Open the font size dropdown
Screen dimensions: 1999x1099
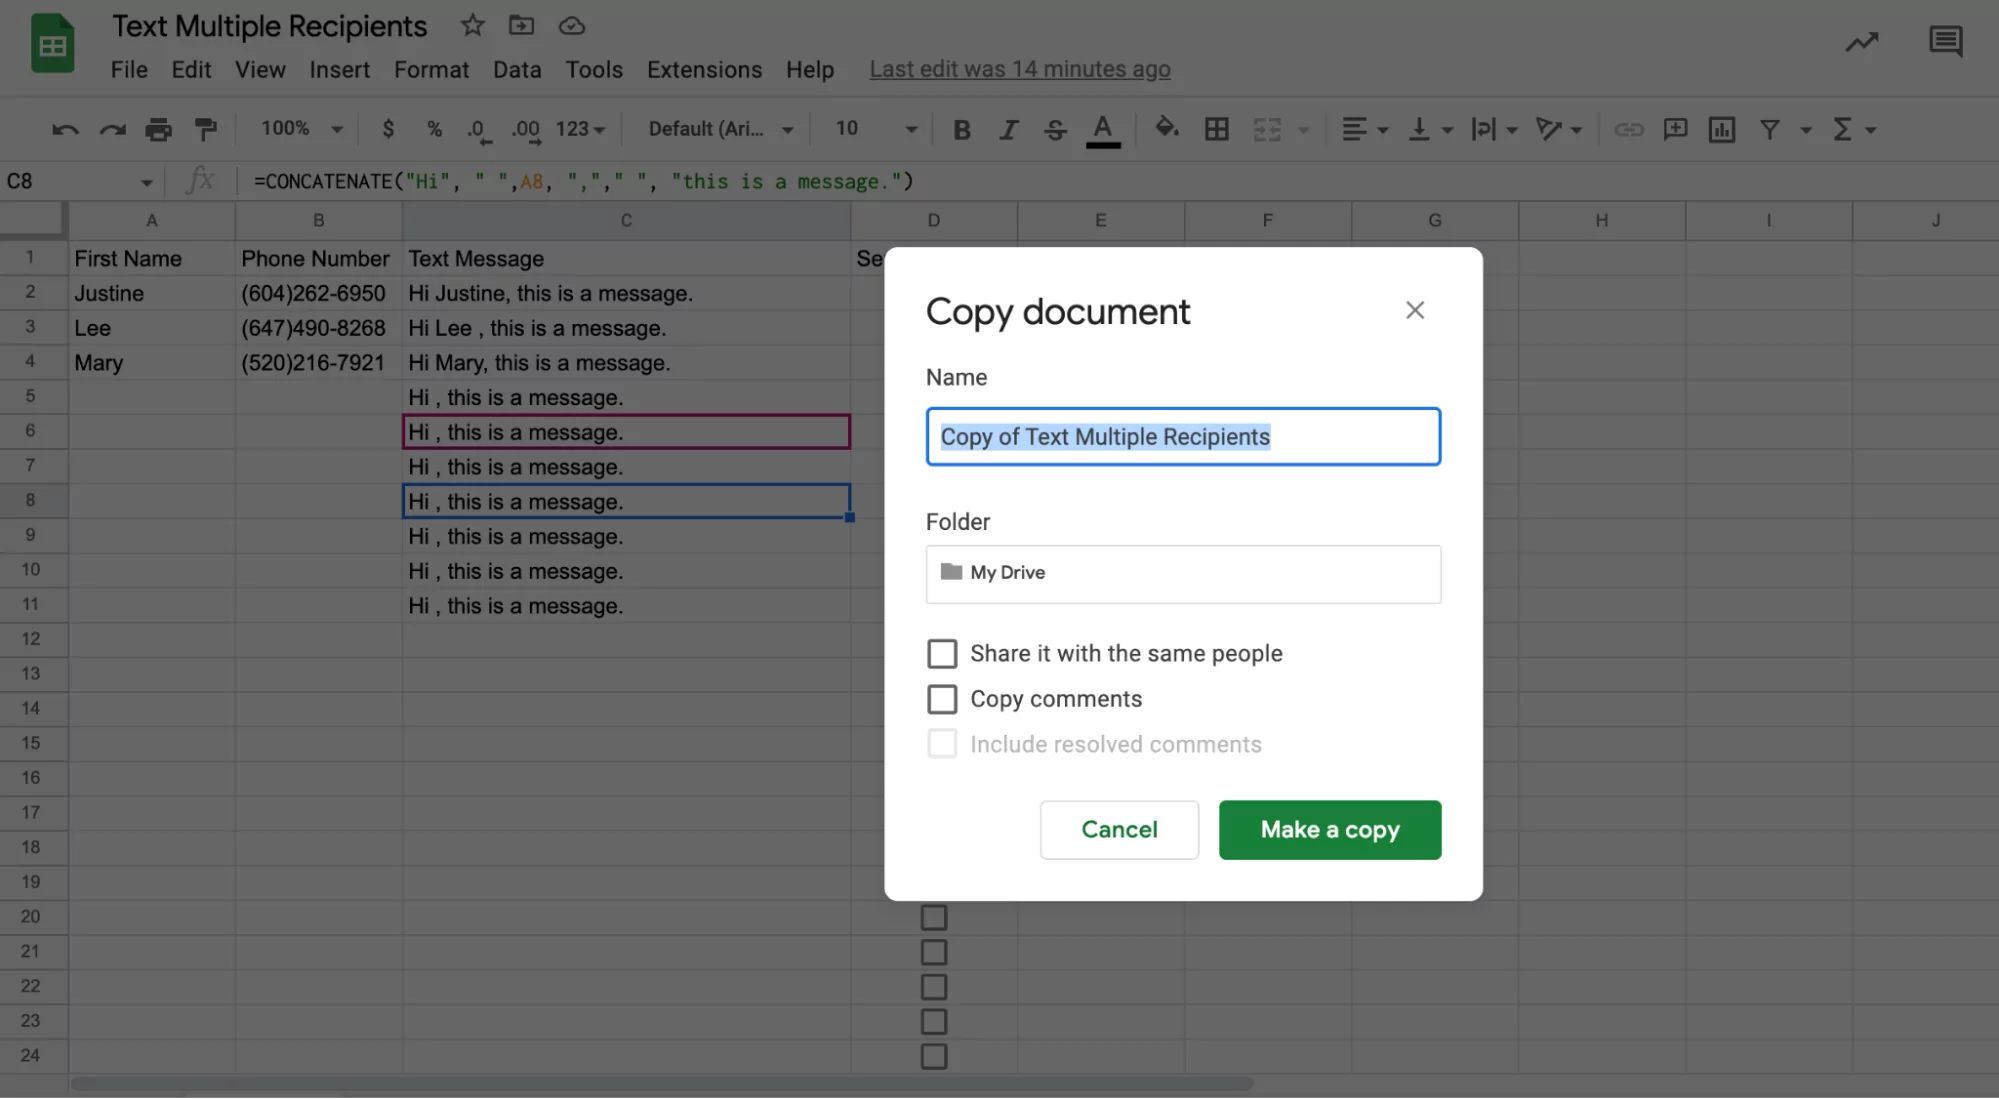point(872,129)
